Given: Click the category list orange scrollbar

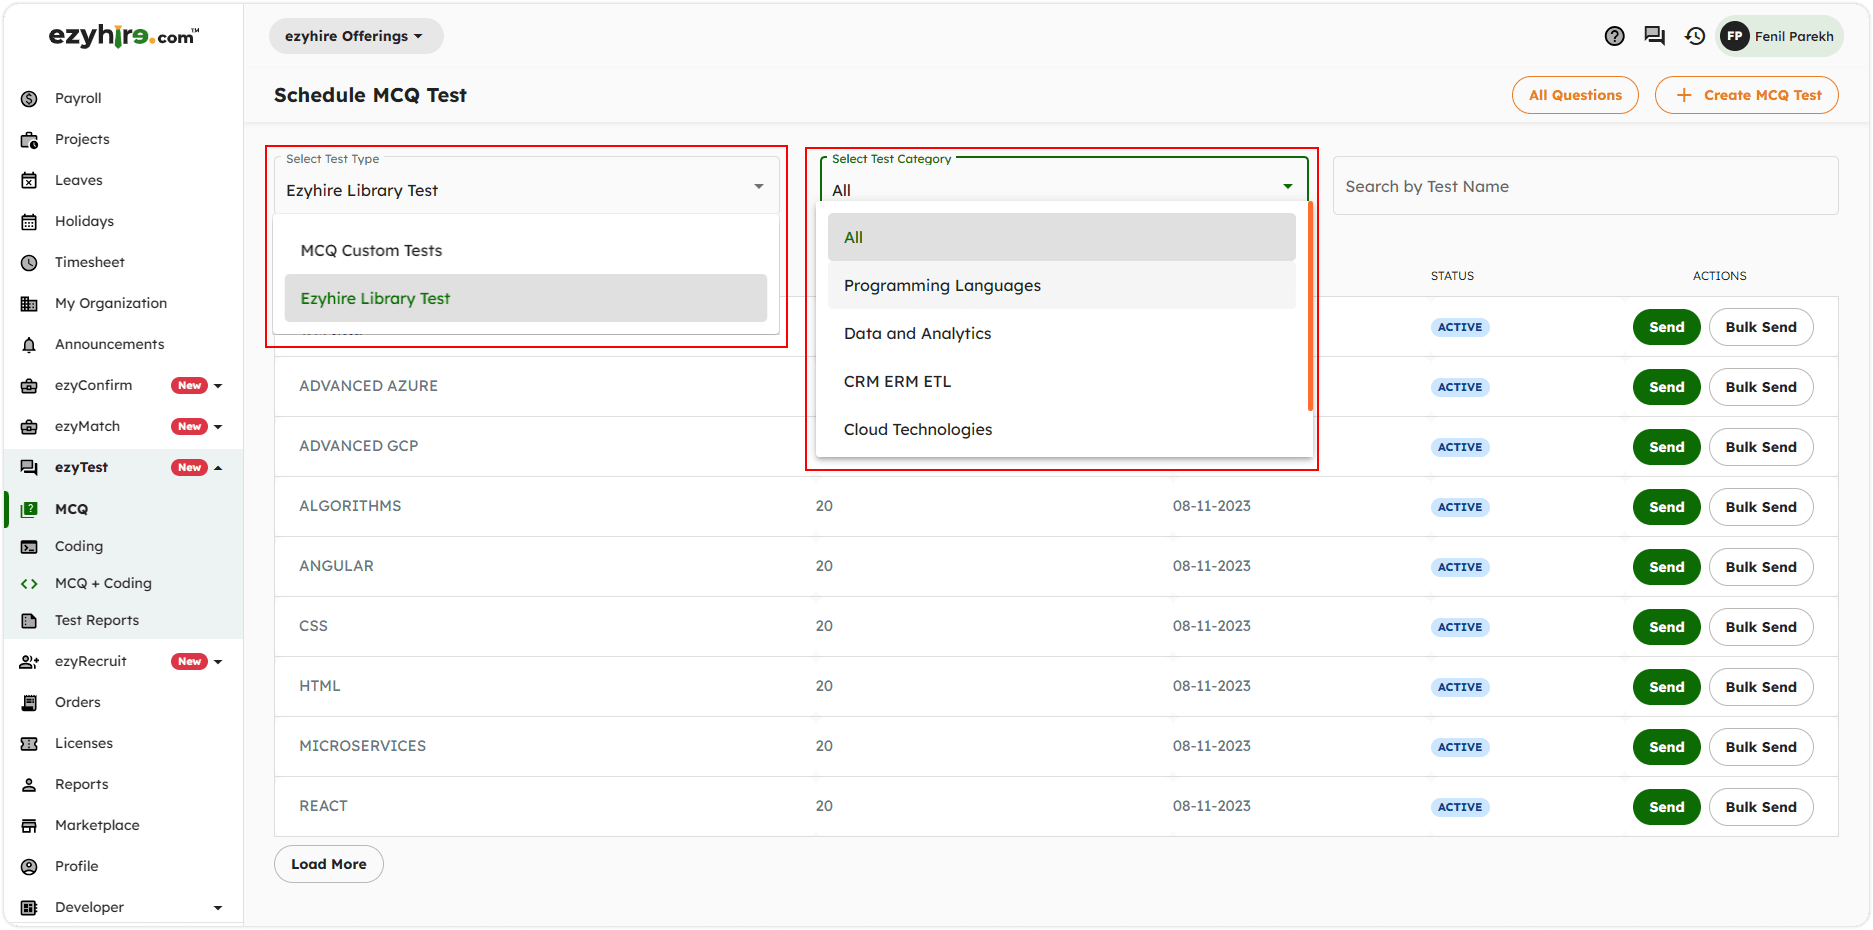Looking at the screenshot, I should click(x=1310, y=307).
